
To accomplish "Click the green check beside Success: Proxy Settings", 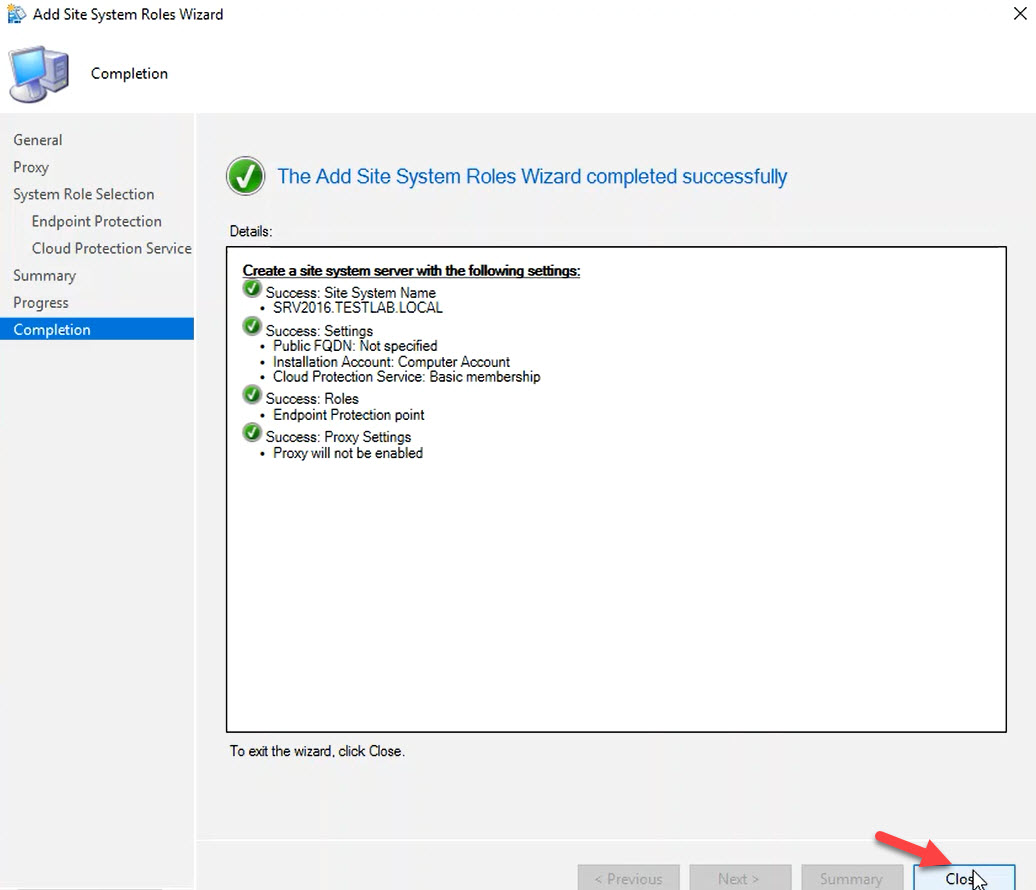I will pyautogui.click(x=251, y=433).
